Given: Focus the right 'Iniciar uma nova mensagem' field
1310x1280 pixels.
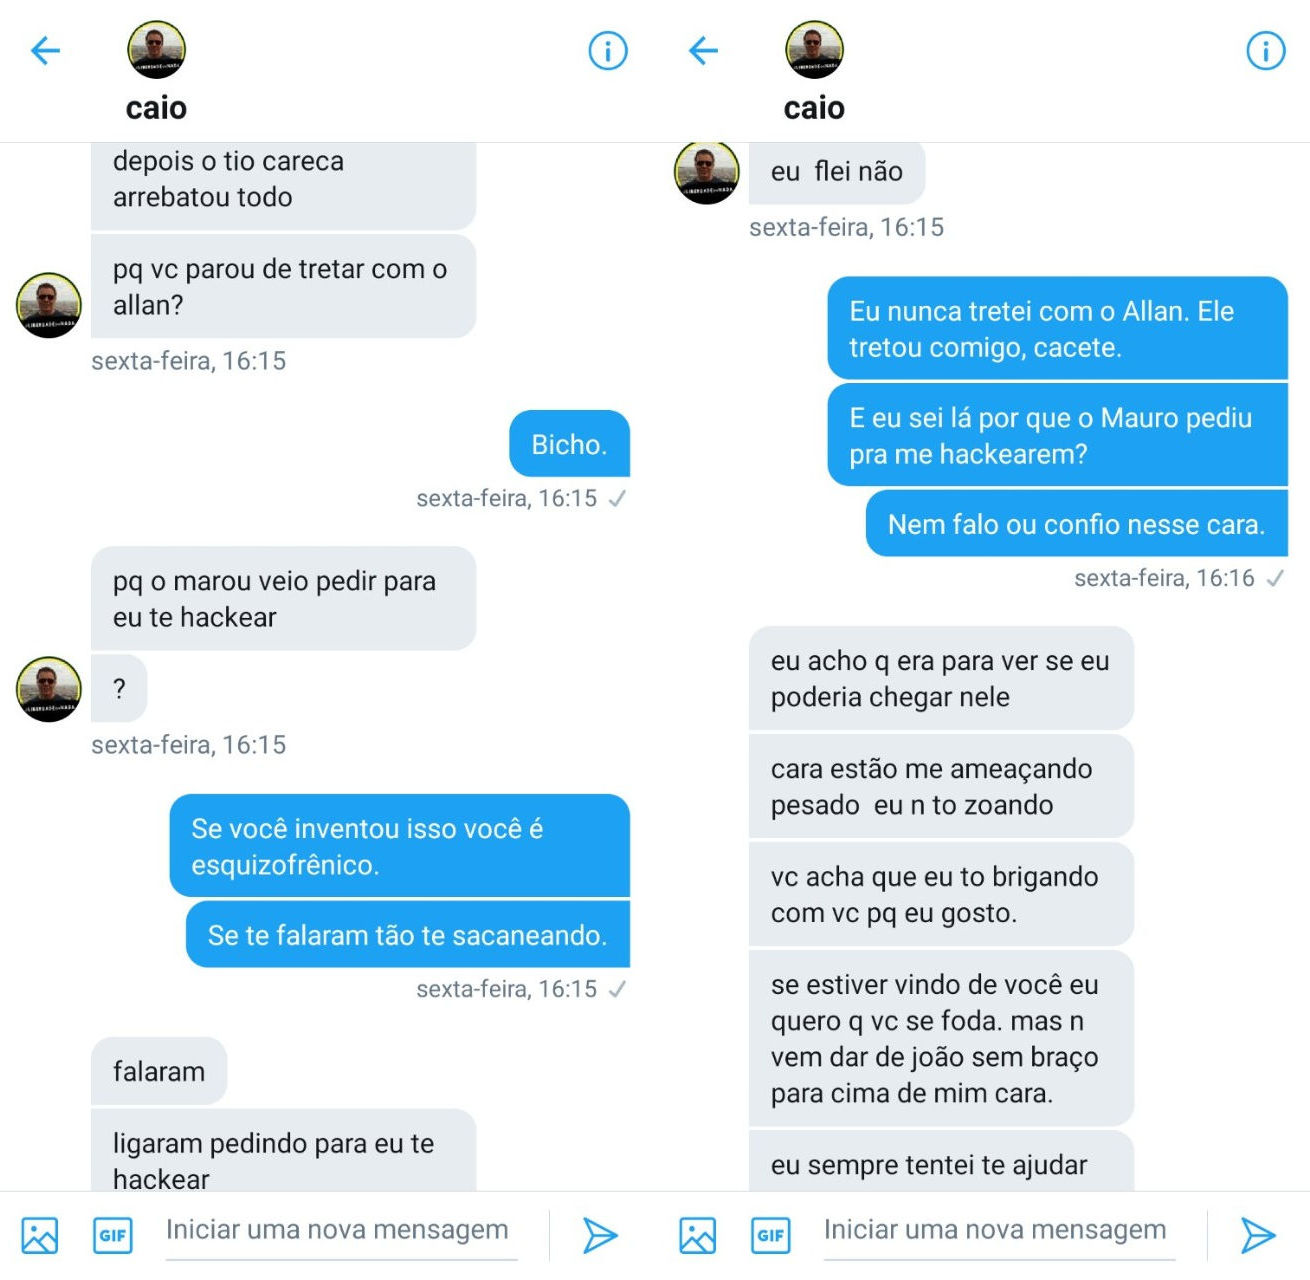Looking at the screenshot, I should 999,1232.
